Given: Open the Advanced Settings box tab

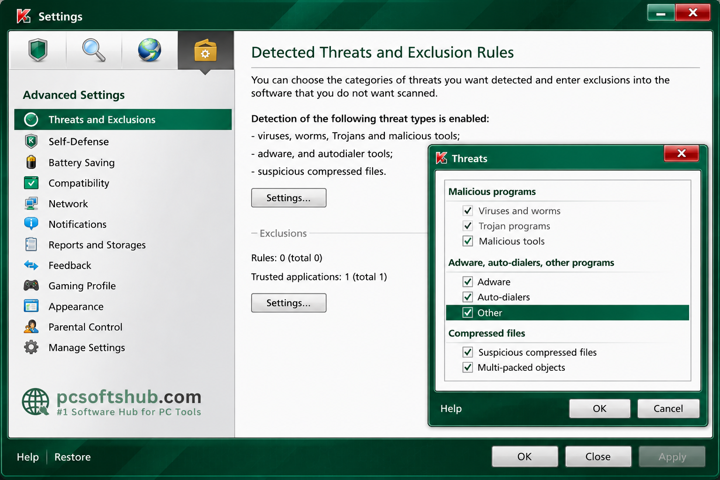Looking at the screenshot, I should [205, 50].
